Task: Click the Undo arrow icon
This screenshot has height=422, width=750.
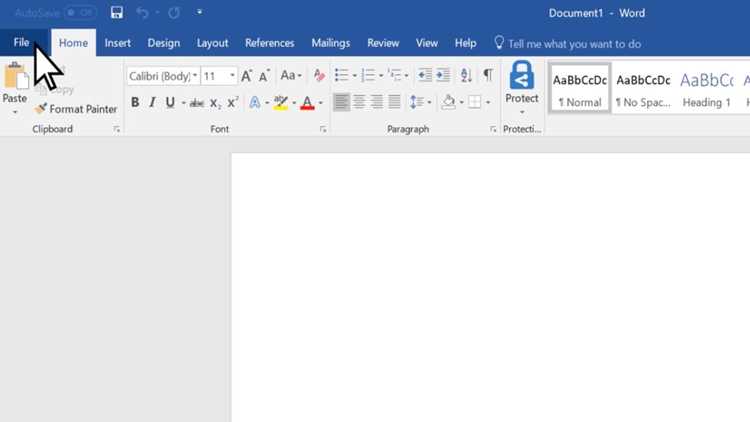Action: click(142, 12)
